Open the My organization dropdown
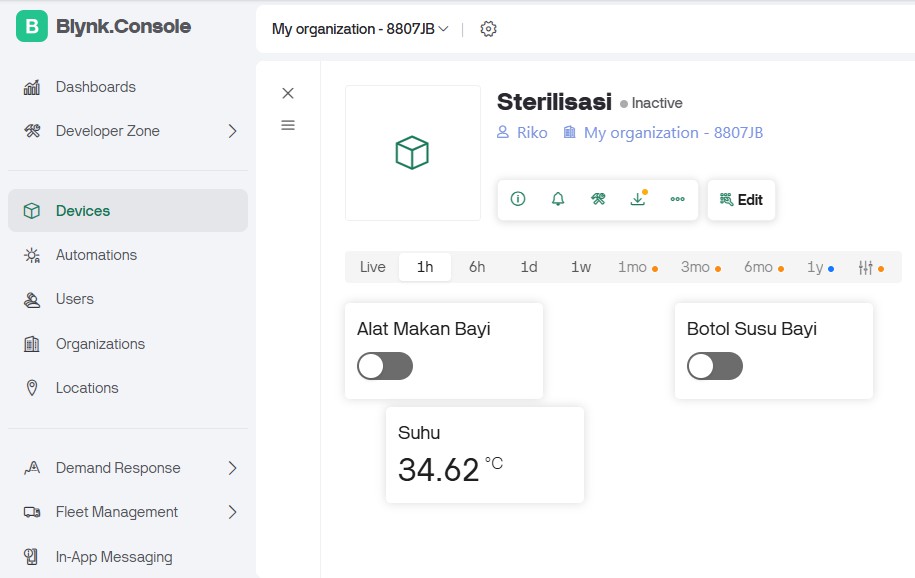This screenshot has height=578, width=915. pyautogui.click(x=360, y=29)
